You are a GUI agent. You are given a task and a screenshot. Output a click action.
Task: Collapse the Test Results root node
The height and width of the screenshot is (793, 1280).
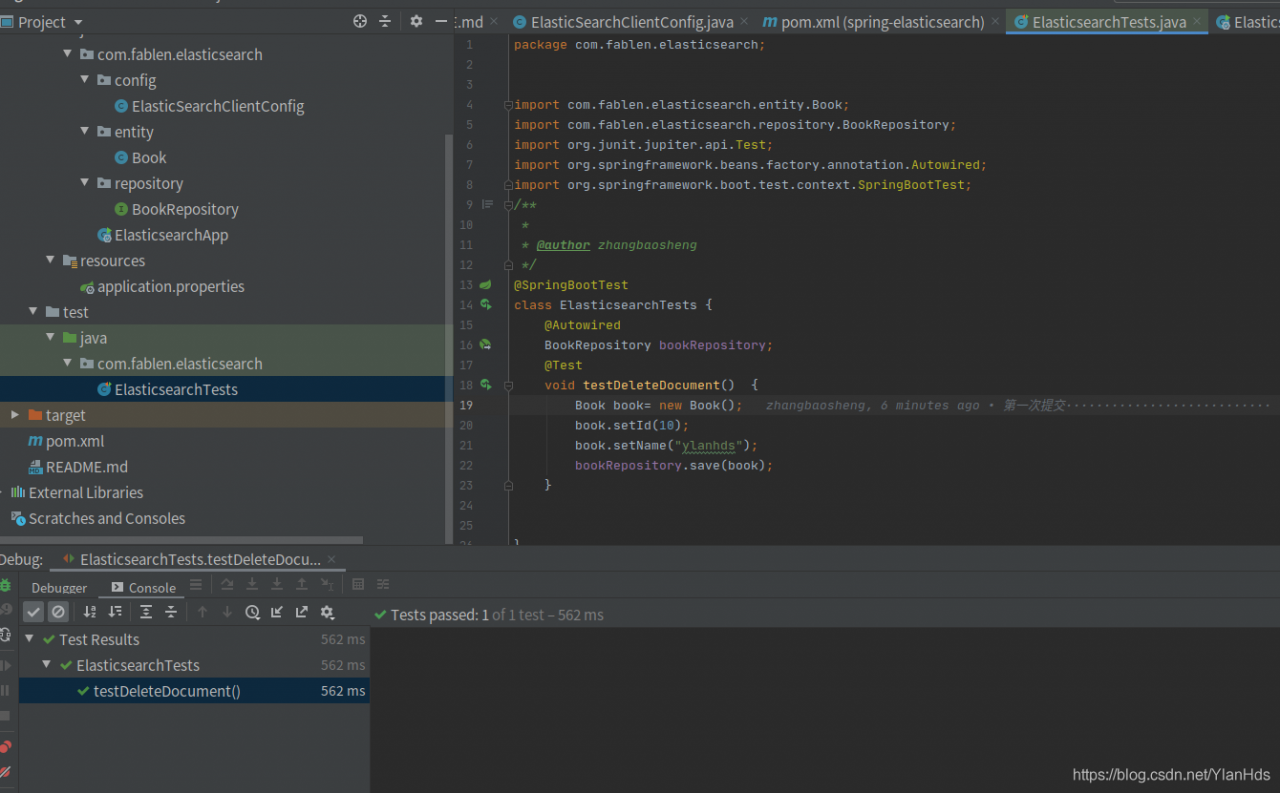point(29,639)
